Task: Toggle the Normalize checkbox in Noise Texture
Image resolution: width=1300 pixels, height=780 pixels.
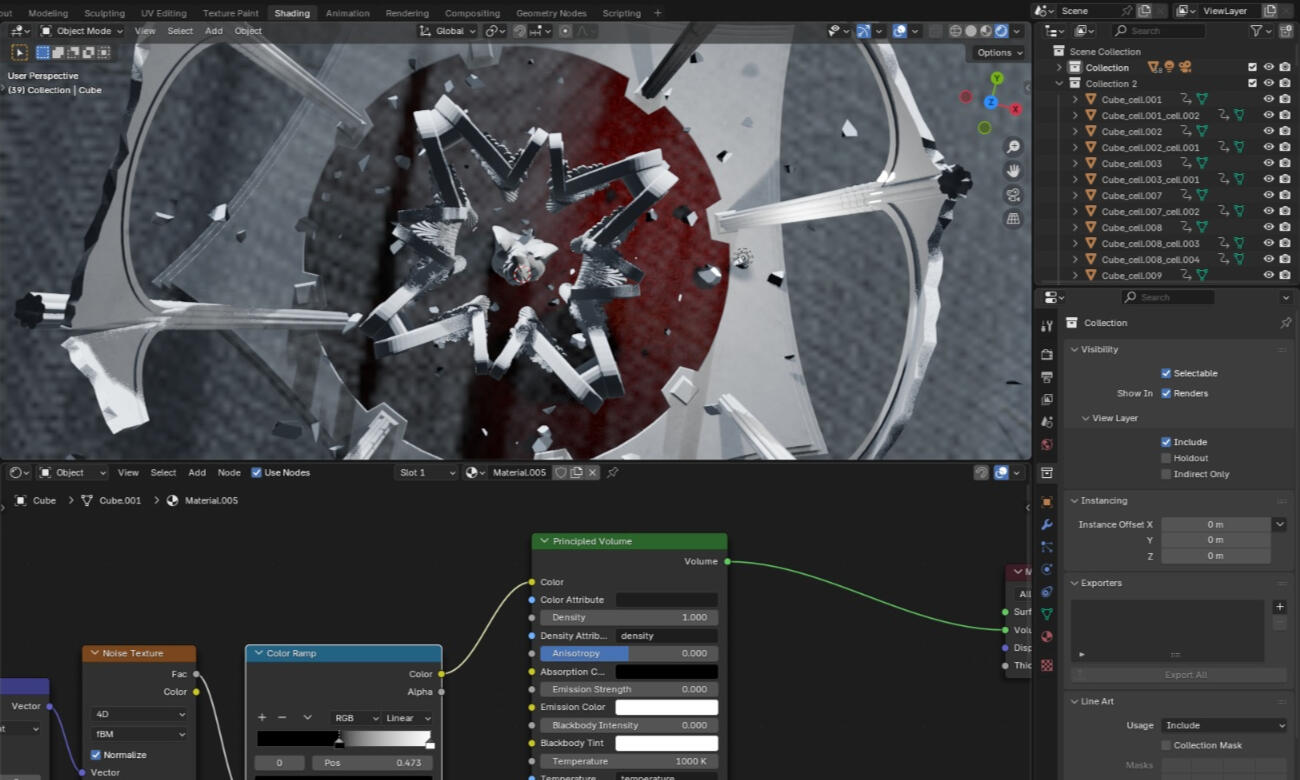Action: tap(96, 755)
